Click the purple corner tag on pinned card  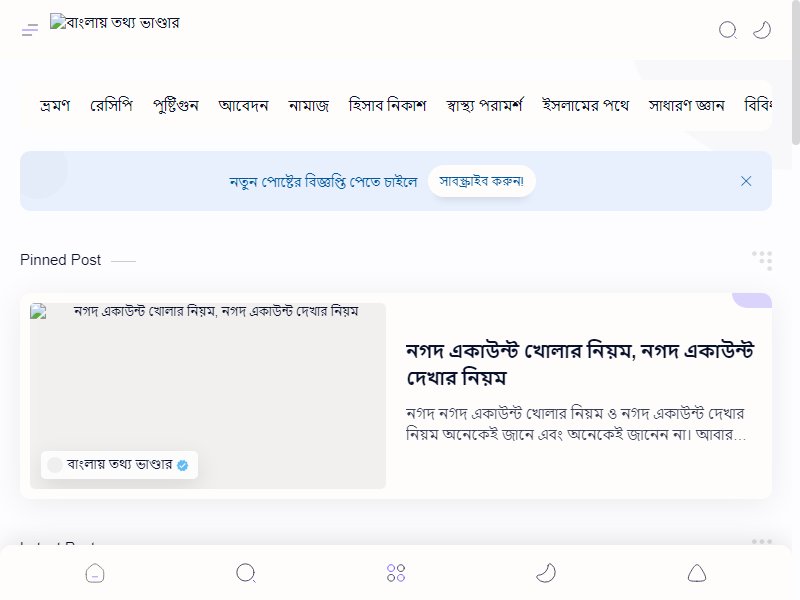752,300
